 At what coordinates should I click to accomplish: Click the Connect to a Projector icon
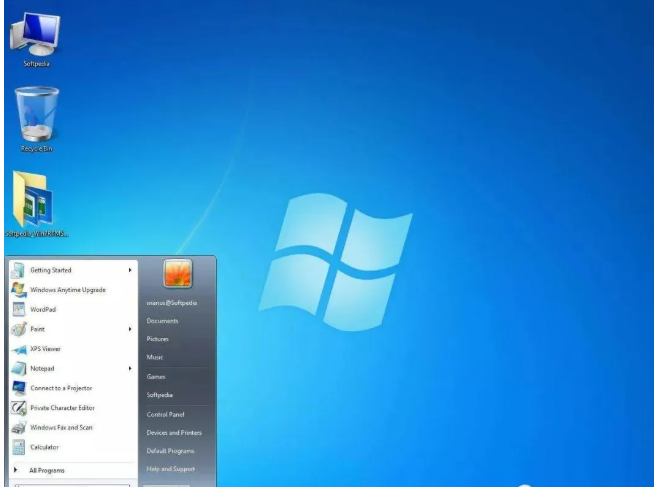(19, 388)
